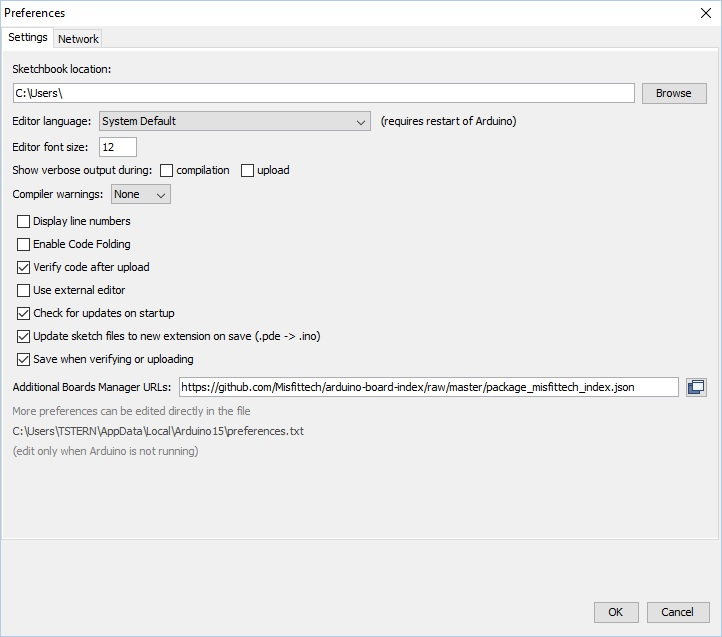This screenshot has height=637, width=722.
Task: Toggle Update sketch files to new extension
Action: 23,336
